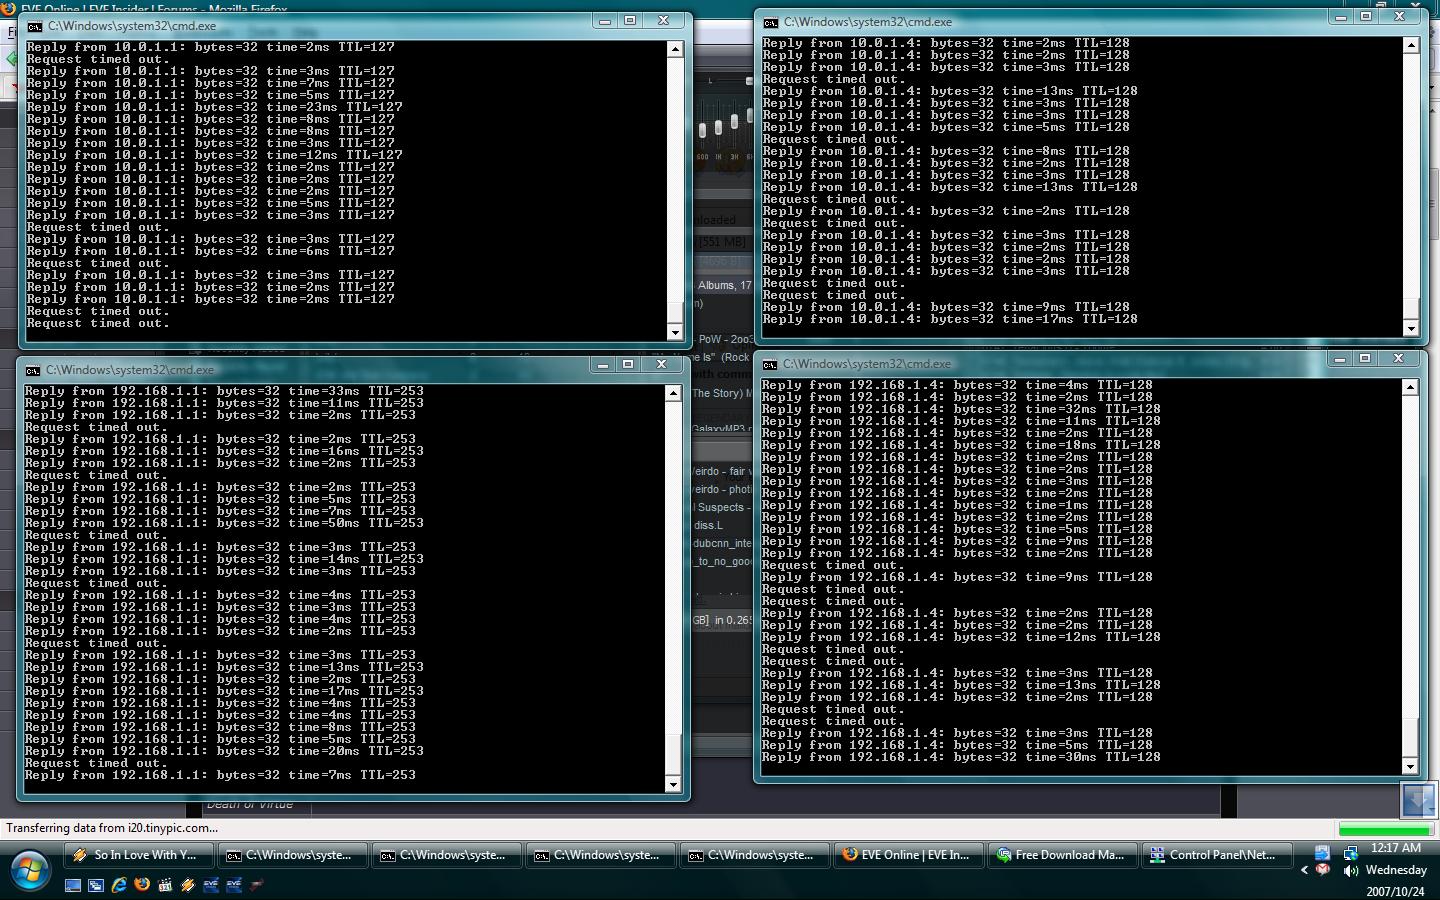The height and width of the screenshot is (900, 1440).
Task: Open system menu icon of 10.0.1.4 cmd window
Action: coord(770,22)
